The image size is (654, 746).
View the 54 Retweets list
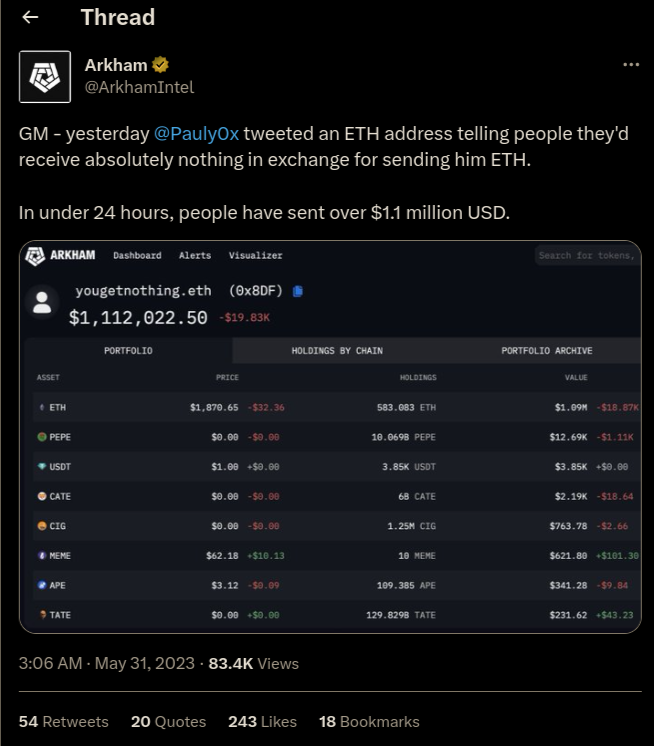[x=64, y=722]
